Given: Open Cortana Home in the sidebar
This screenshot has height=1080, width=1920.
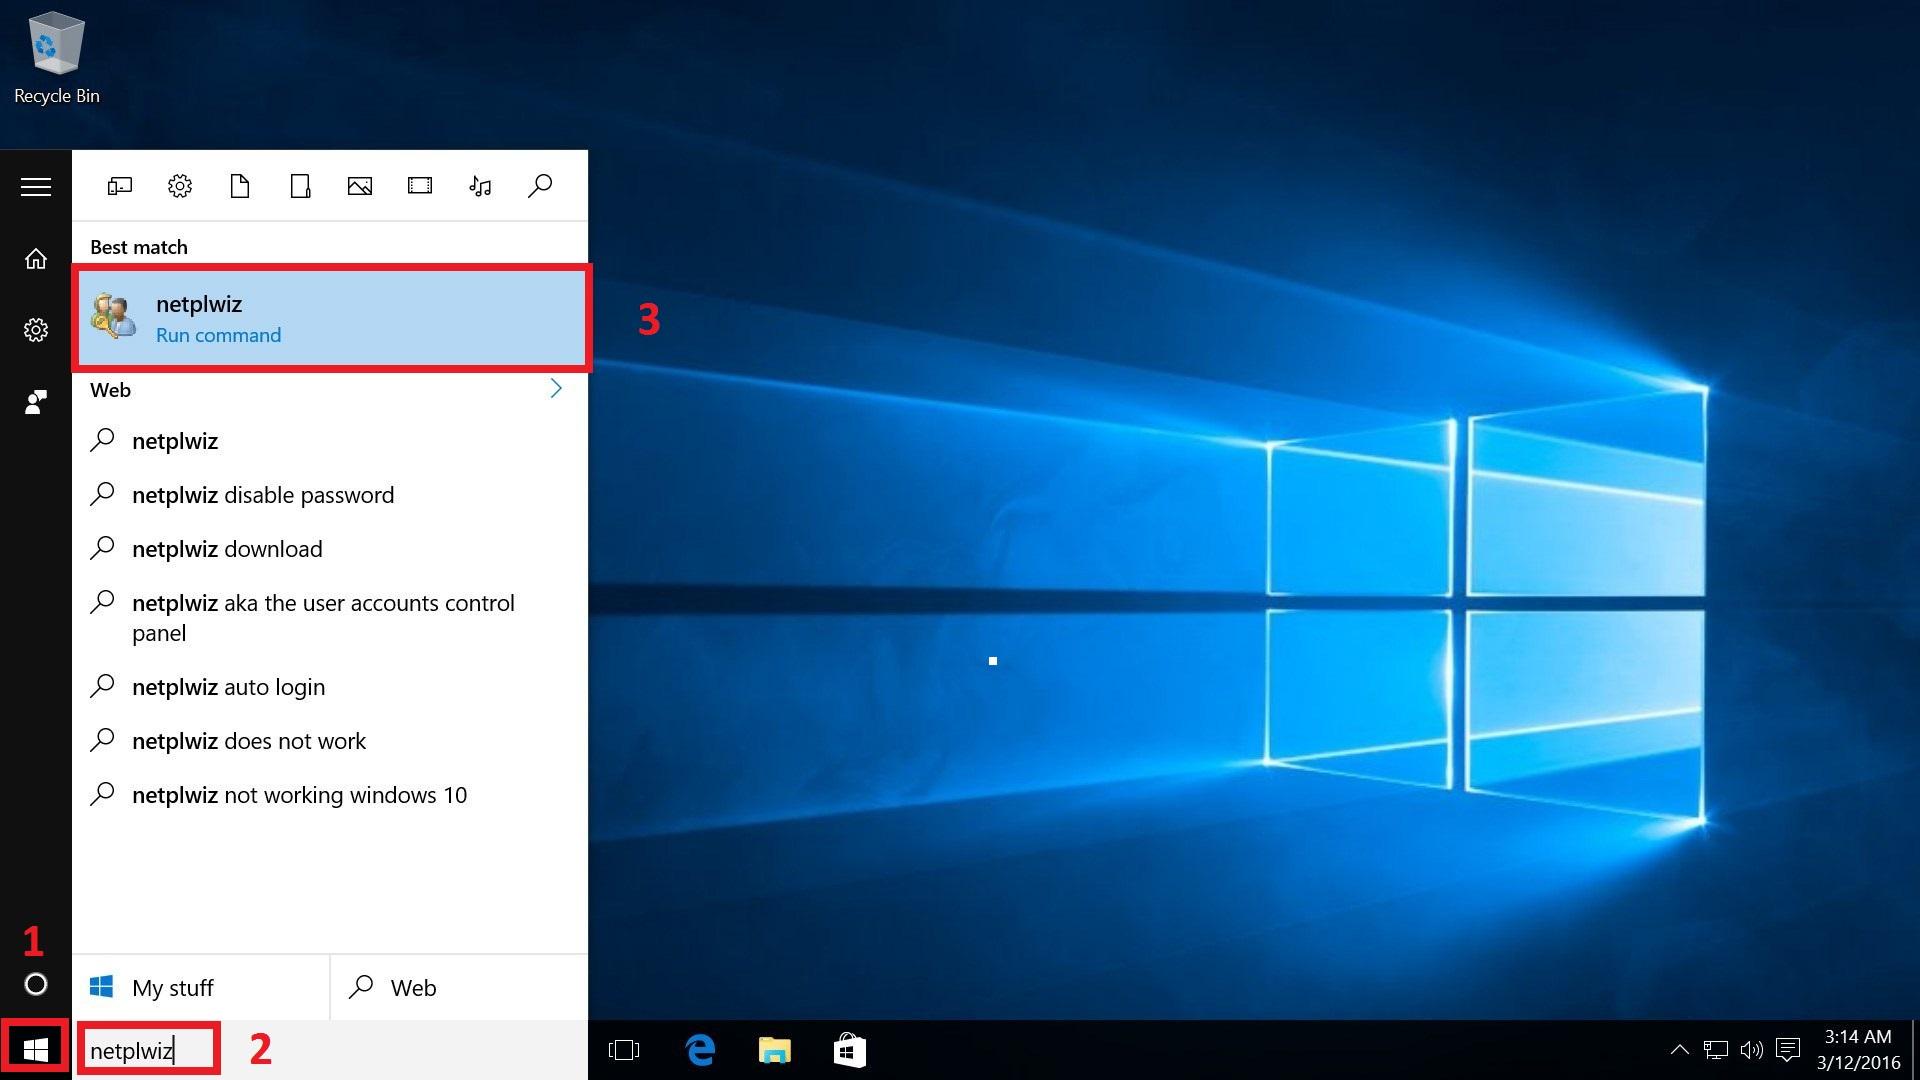Looking at the screenshot, I should pos(35,259).
